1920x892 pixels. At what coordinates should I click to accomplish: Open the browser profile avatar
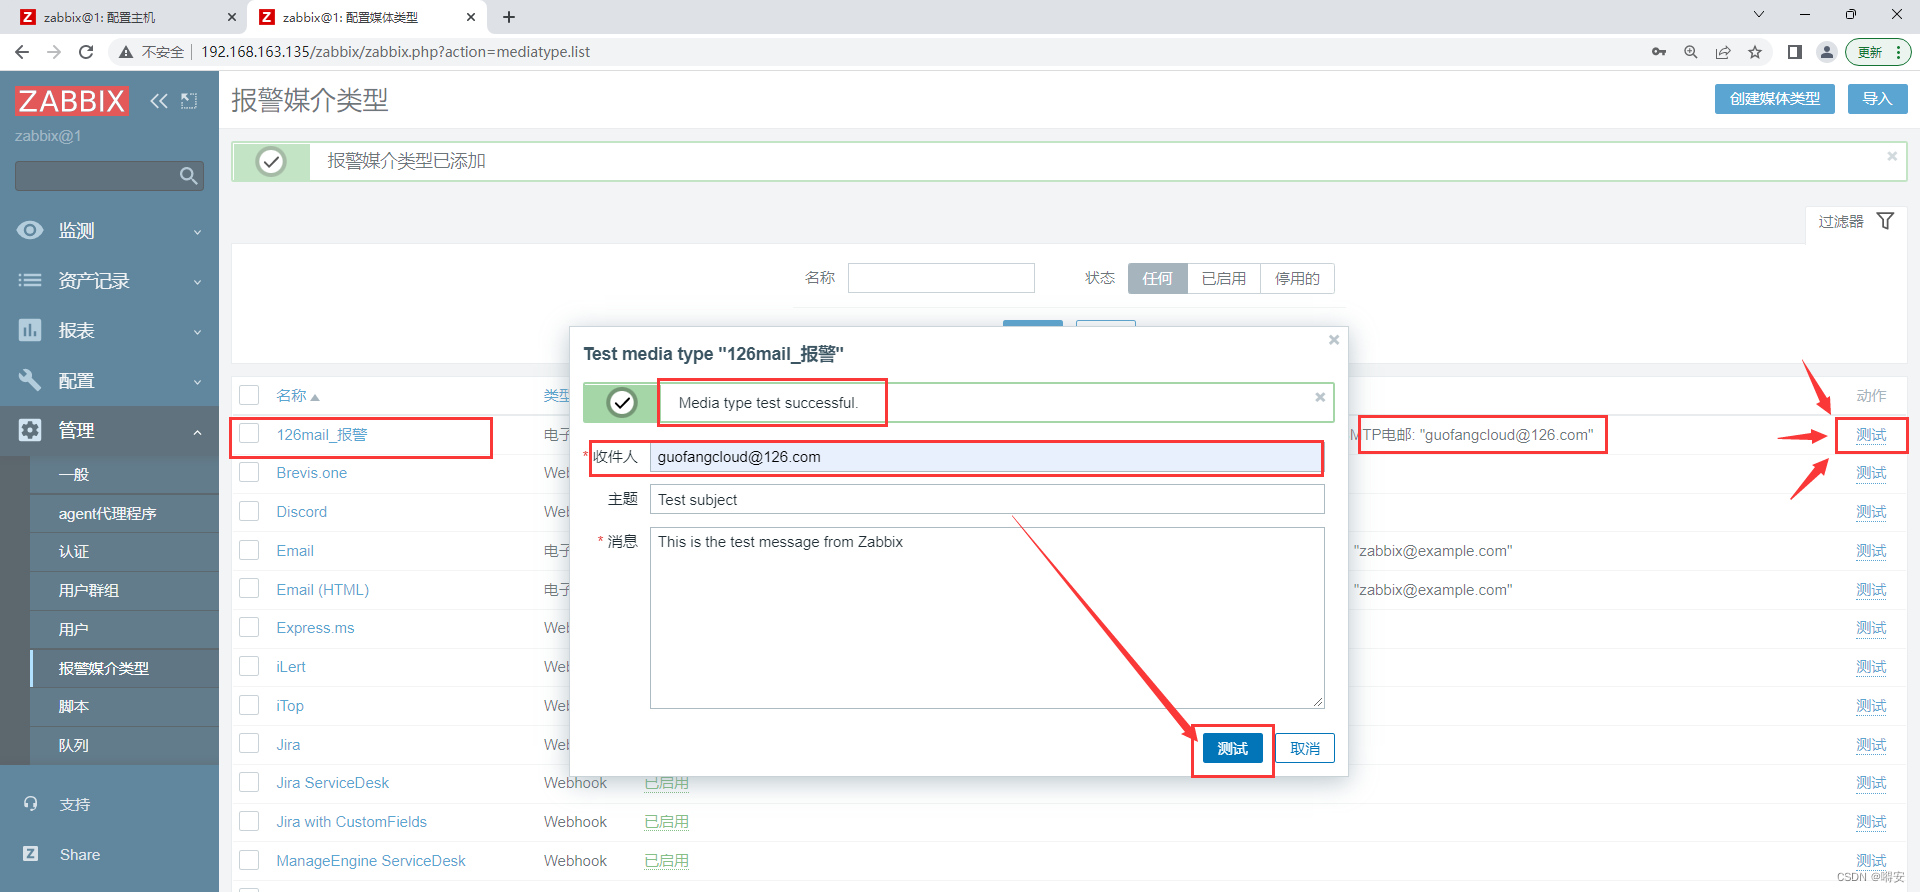coord(1827,52)
